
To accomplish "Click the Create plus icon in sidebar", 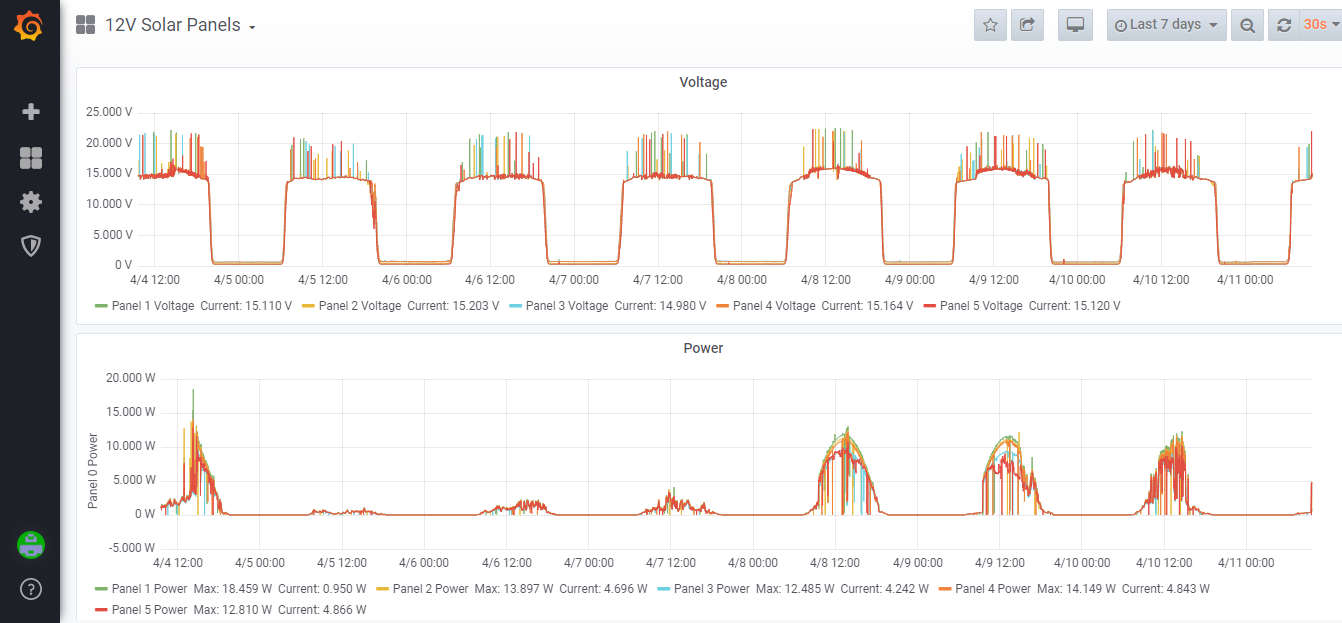I will [x=31, y=112].
